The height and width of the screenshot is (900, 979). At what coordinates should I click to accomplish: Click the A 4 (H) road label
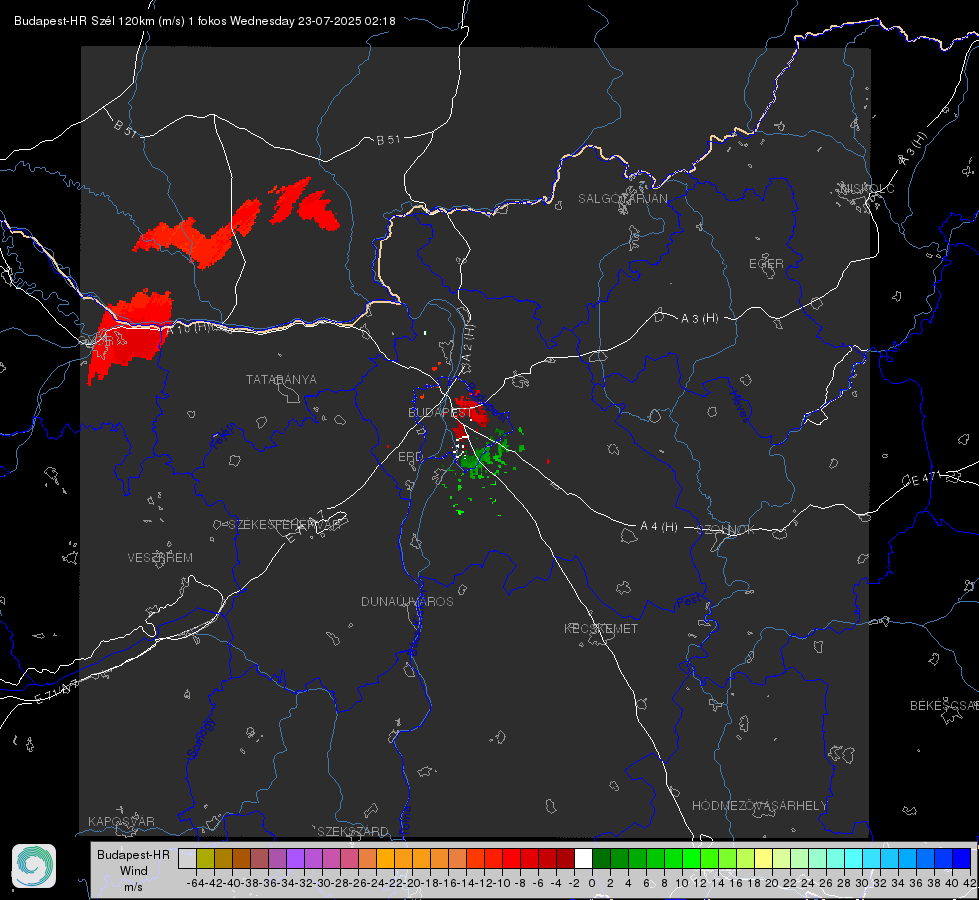(659, 527)
